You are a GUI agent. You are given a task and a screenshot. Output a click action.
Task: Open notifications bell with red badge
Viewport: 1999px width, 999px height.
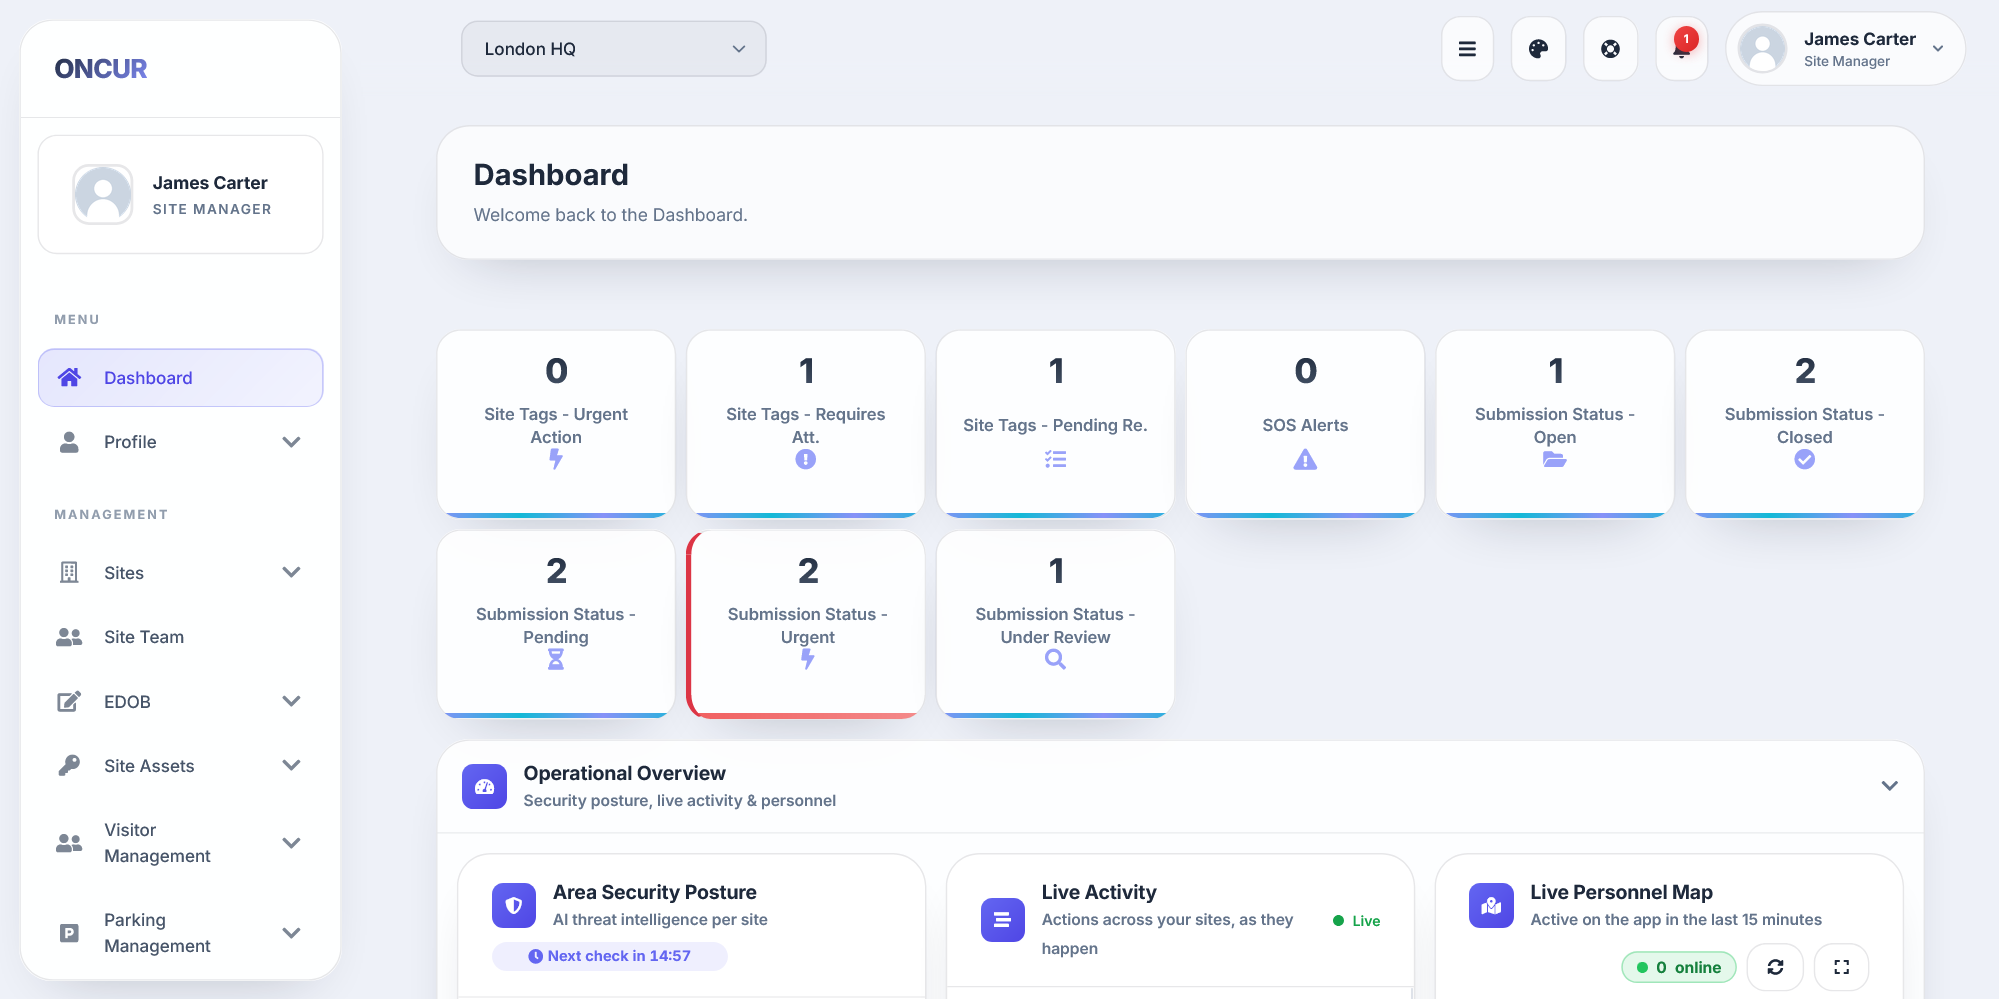[x=1682, y=48]
